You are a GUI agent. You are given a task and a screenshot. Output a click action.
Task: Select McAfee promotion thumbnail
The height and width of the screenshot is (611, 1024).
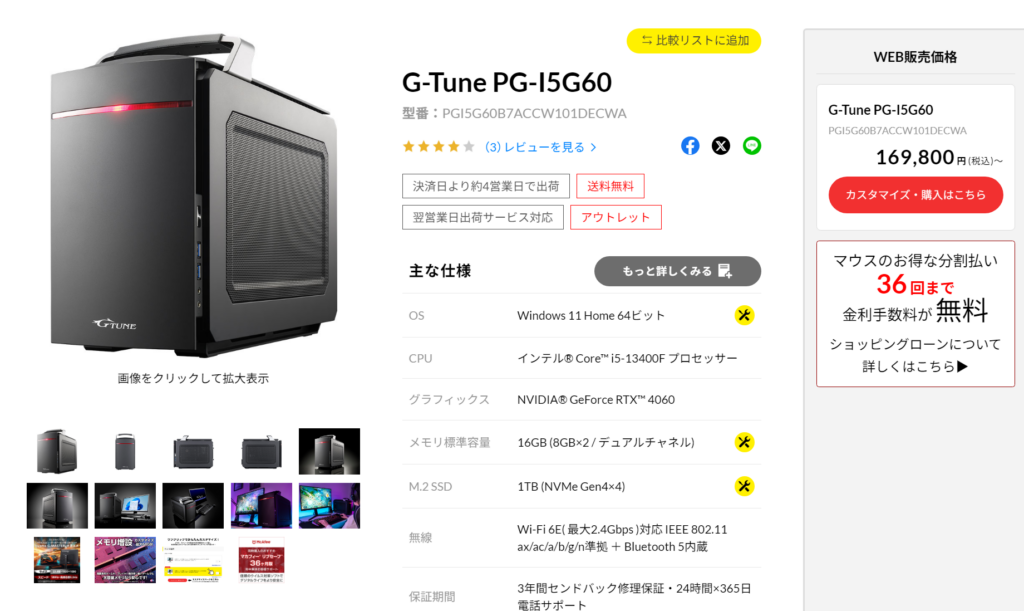[x=261, y=560]
